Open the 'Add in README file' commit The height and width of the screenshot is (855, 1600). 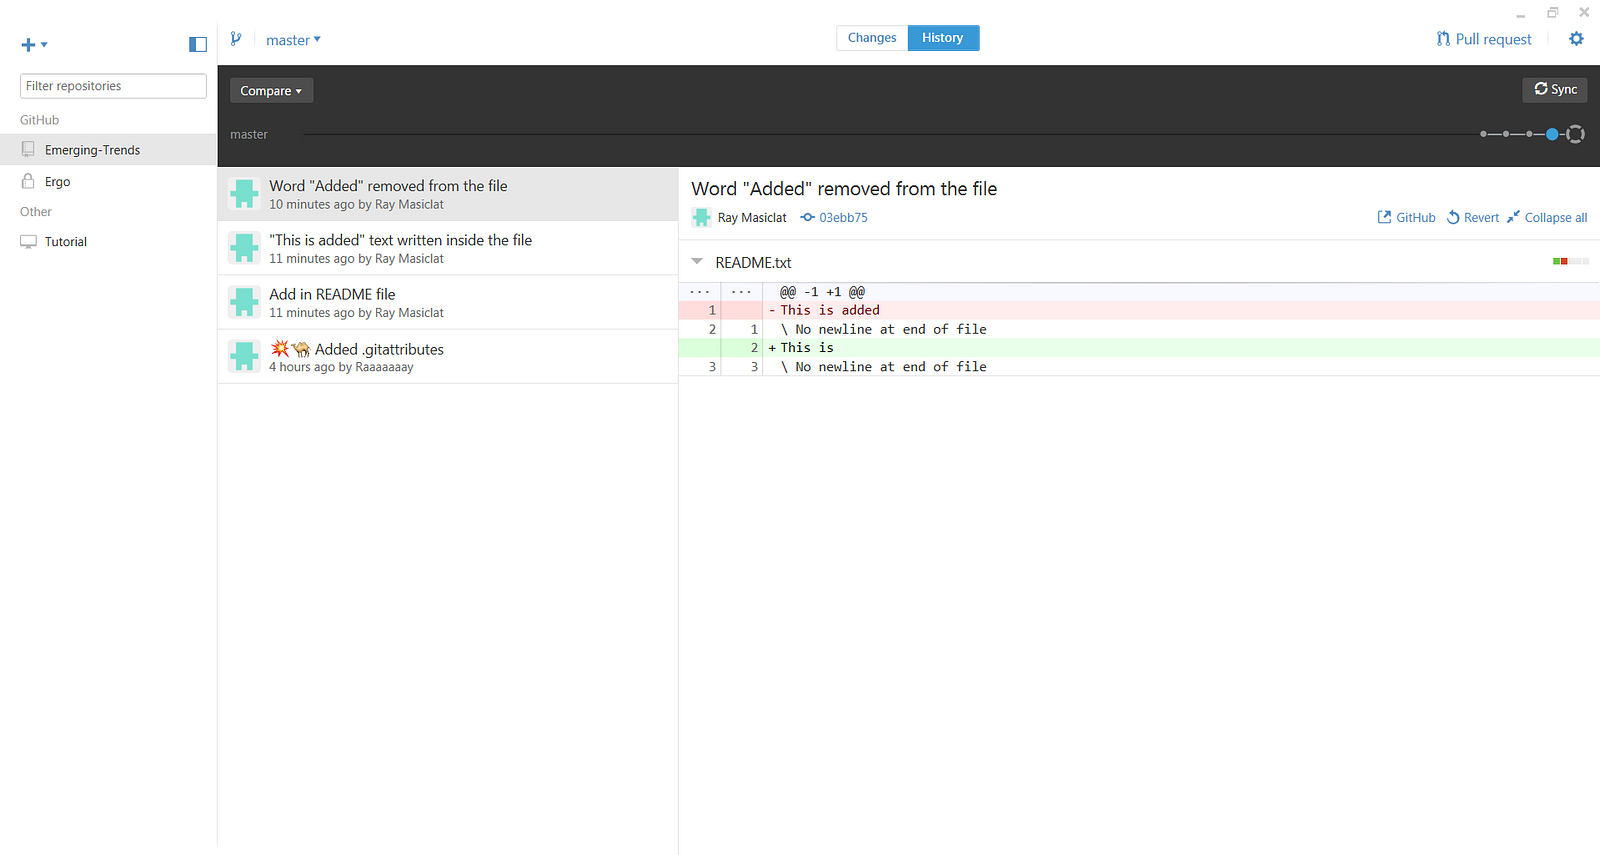(448, 302)
